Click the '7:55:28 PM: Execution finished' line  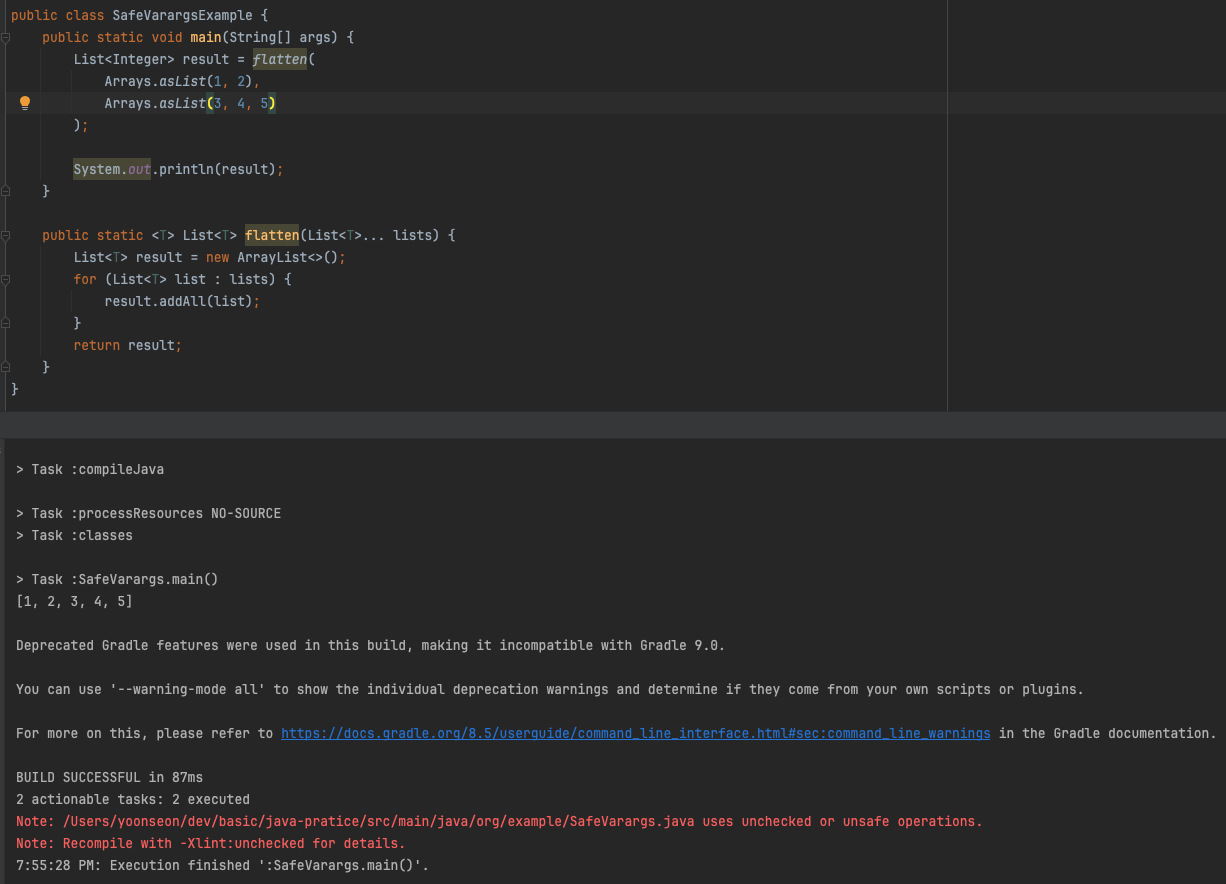222,865
